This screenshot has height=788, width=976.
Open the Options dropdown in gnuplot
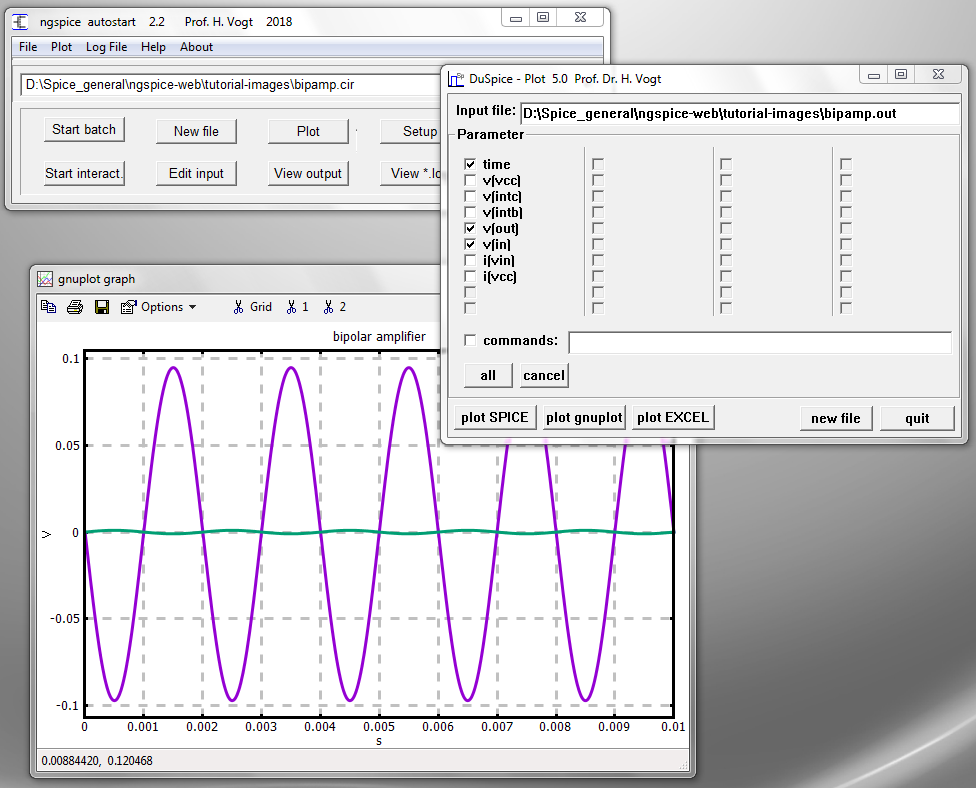[158, 307]
